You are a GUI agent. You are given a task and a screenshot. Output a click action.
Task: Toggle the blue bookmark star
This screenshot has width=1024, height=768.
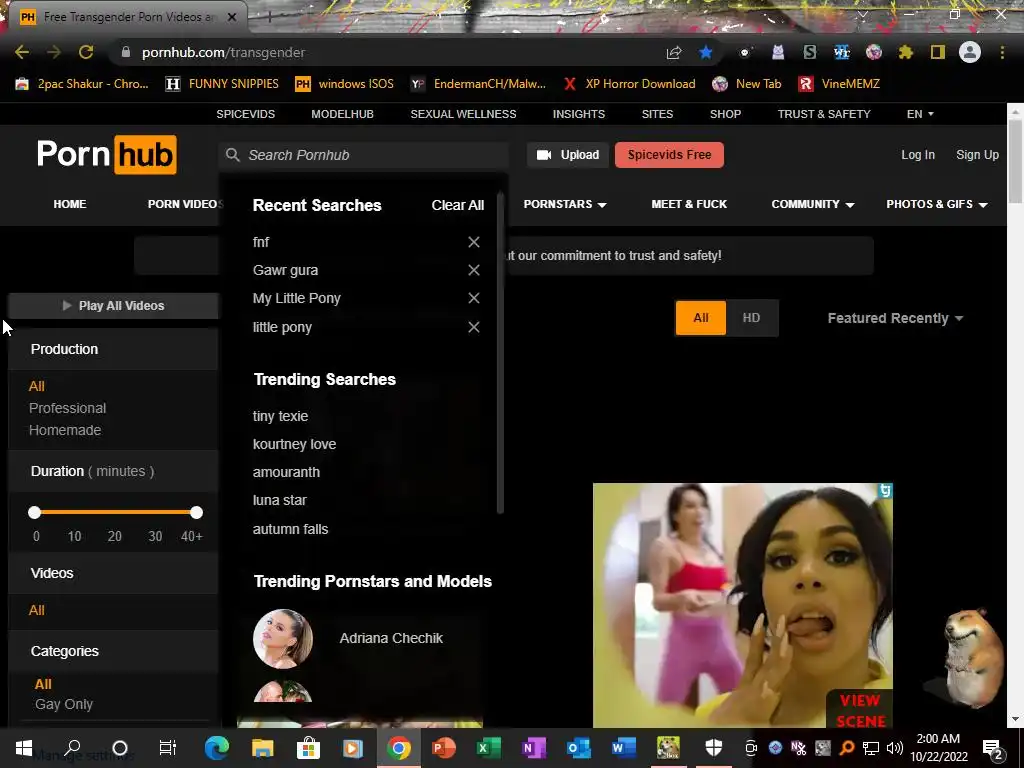[706, 52]
